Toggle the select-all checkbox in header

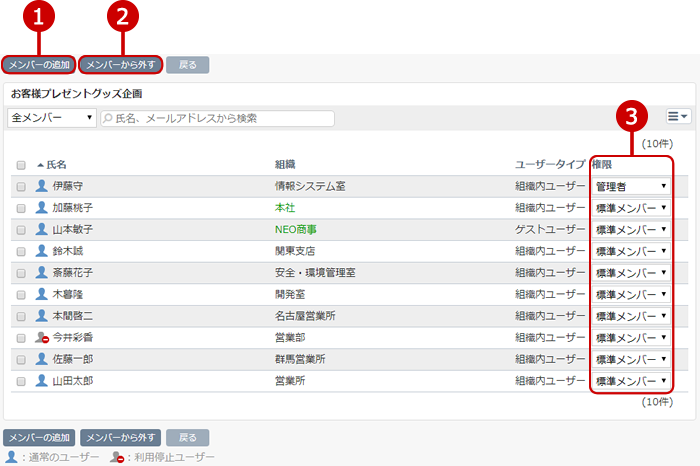(x=21, y=165)
